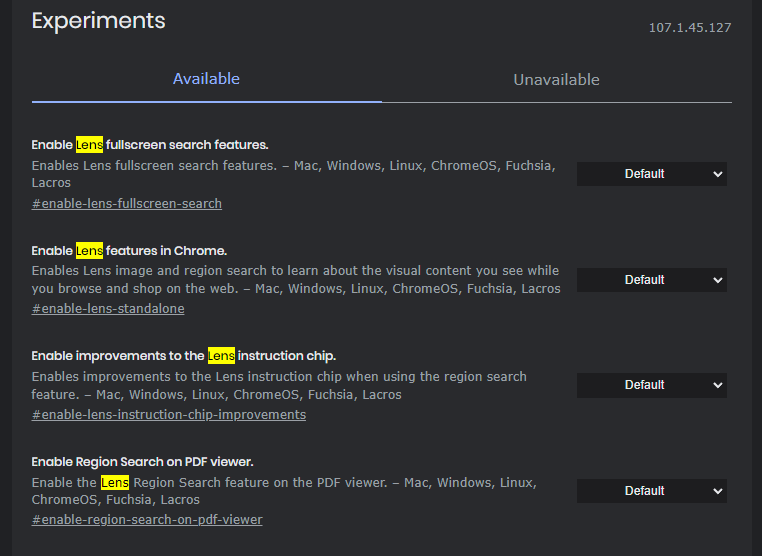Expand Lens instruction chip improvements dropdown
This screenshot has width=762, height=556.
coord(652,385)
